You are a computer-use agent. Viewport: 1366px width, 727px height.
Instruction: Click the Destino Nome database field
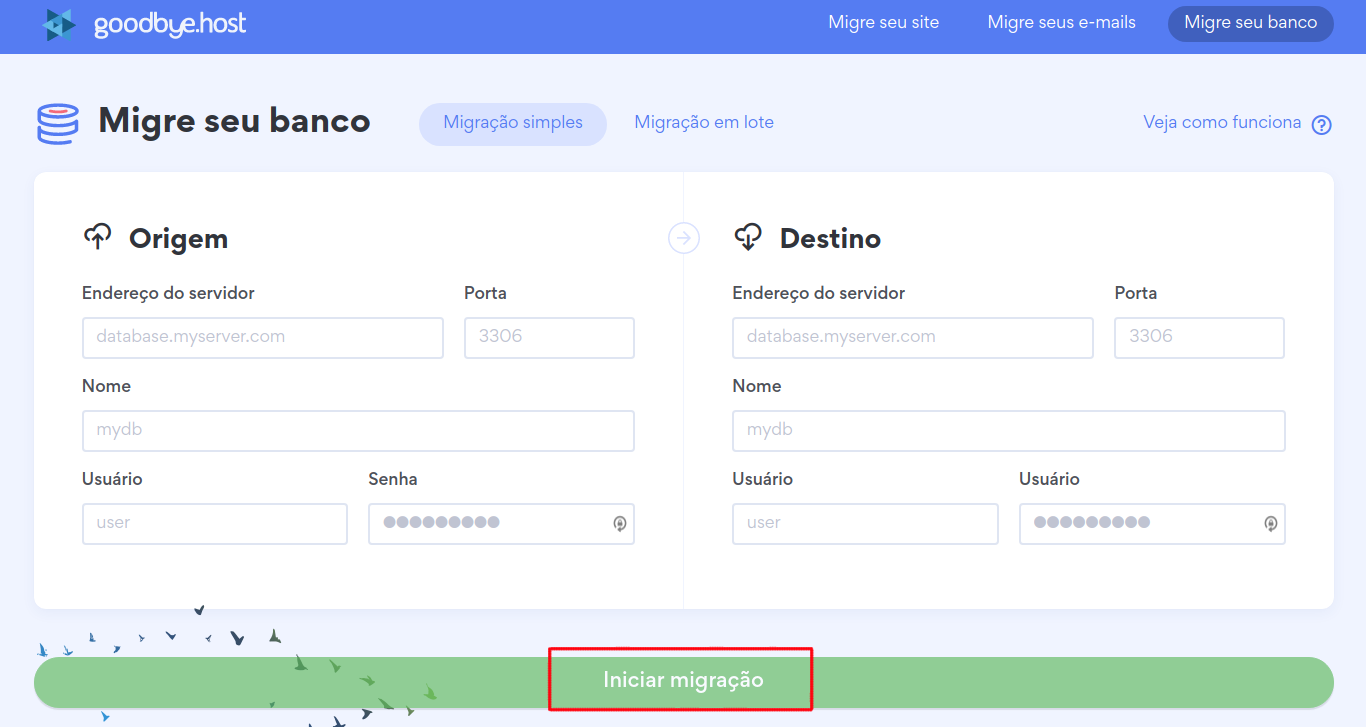pyautogui.click(x=1008, y=430)
